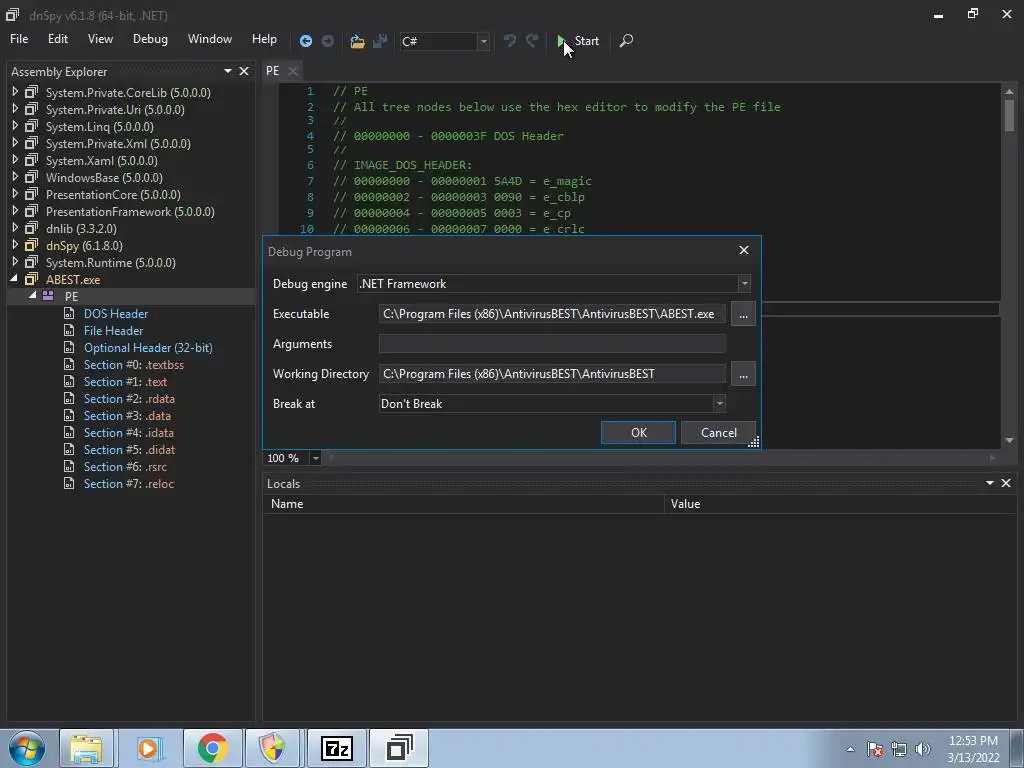The image size is (1024, 768).
Task: Click the Arguments input field
Action: (552, 344)
